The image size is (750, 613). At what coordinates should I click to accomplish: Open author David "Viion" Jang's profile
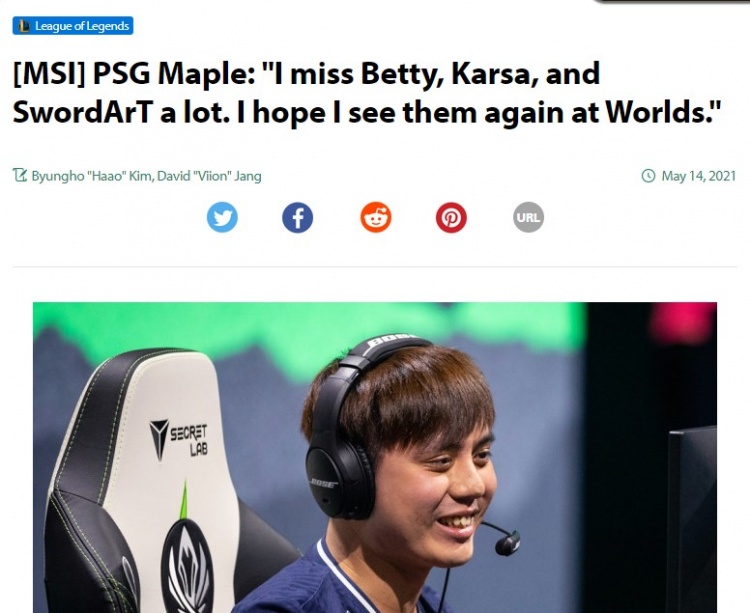click(x=209, y=176)
